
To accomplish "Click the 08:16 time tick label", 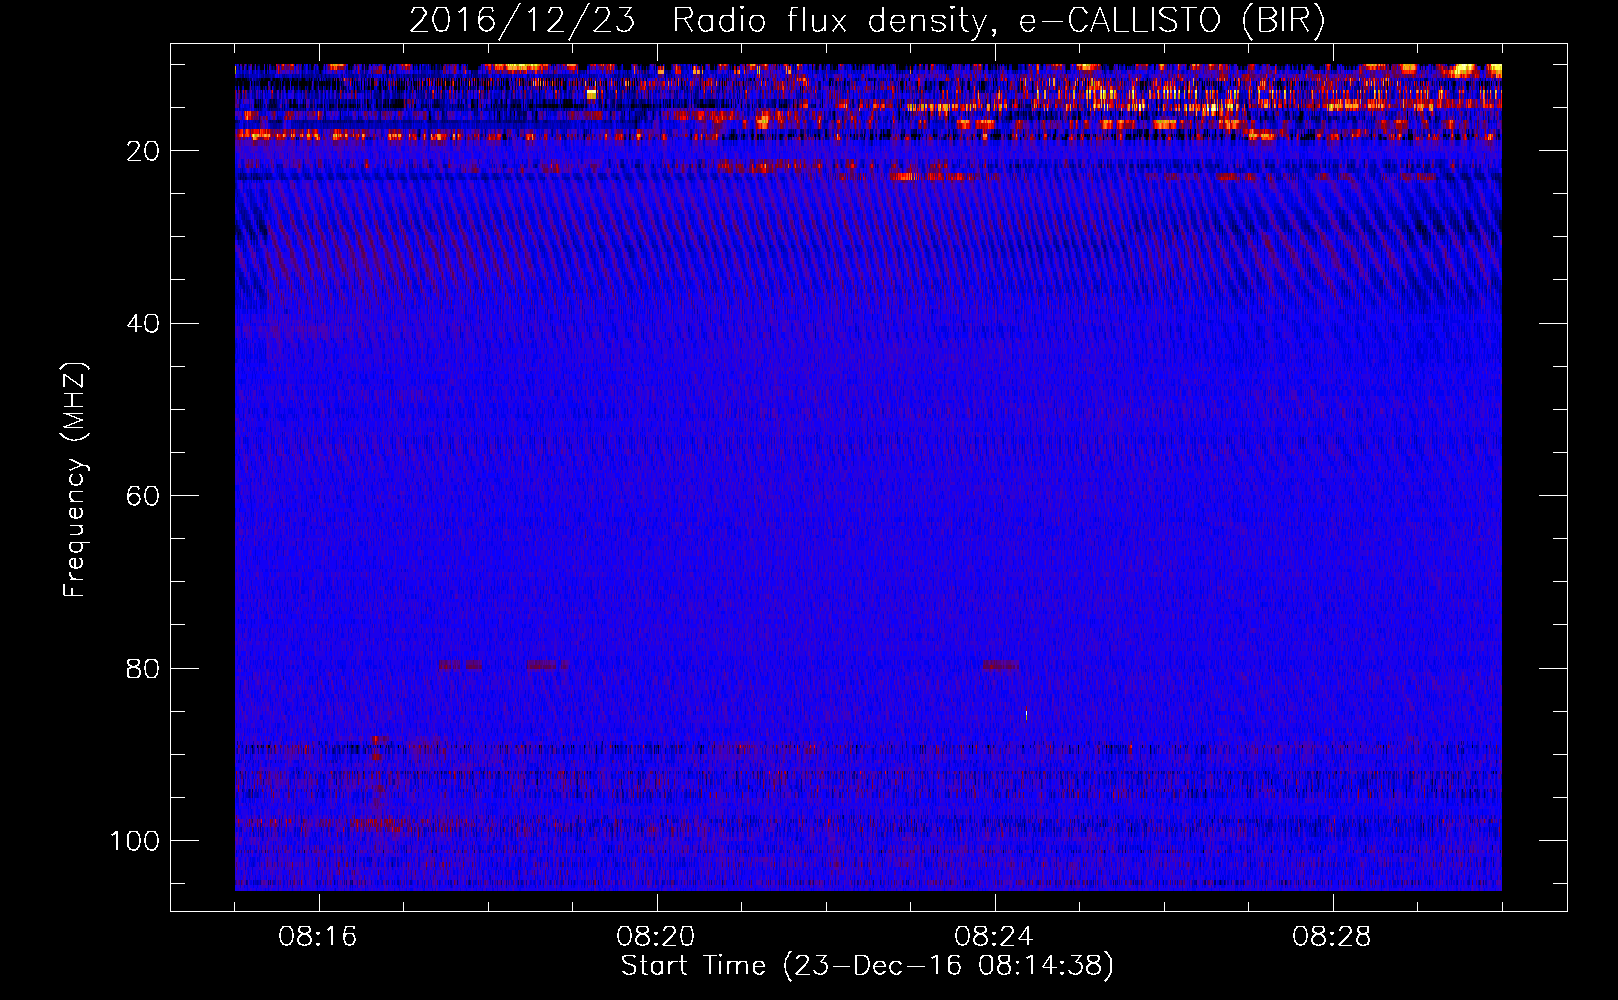I will (318, 937).
